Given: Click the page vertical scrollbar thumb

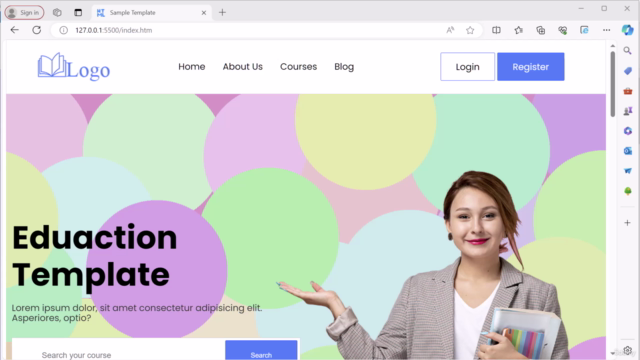Looking at the screenshot, I should point(613,84).
